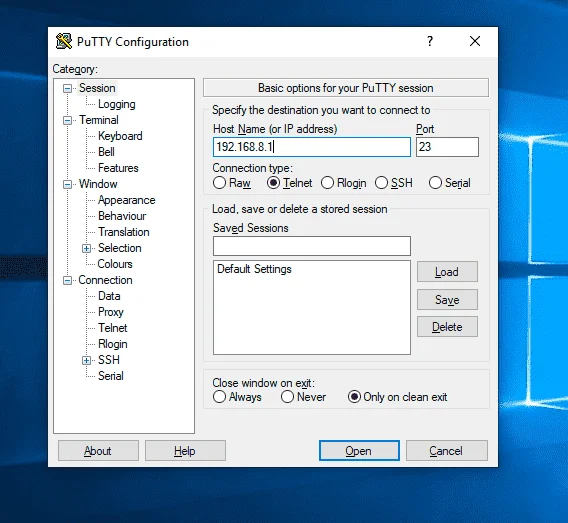Open the Appearance settings category
568x523 pixels.
[x=126, y=200]
